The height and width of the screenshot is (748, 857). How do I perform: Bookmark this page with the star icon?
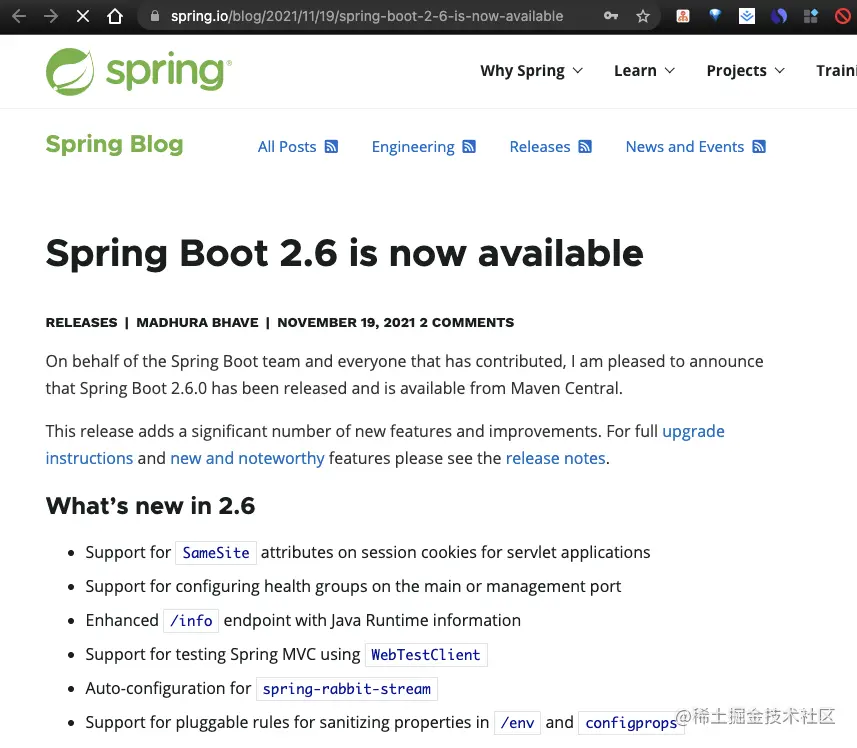[x=643, y=16]
